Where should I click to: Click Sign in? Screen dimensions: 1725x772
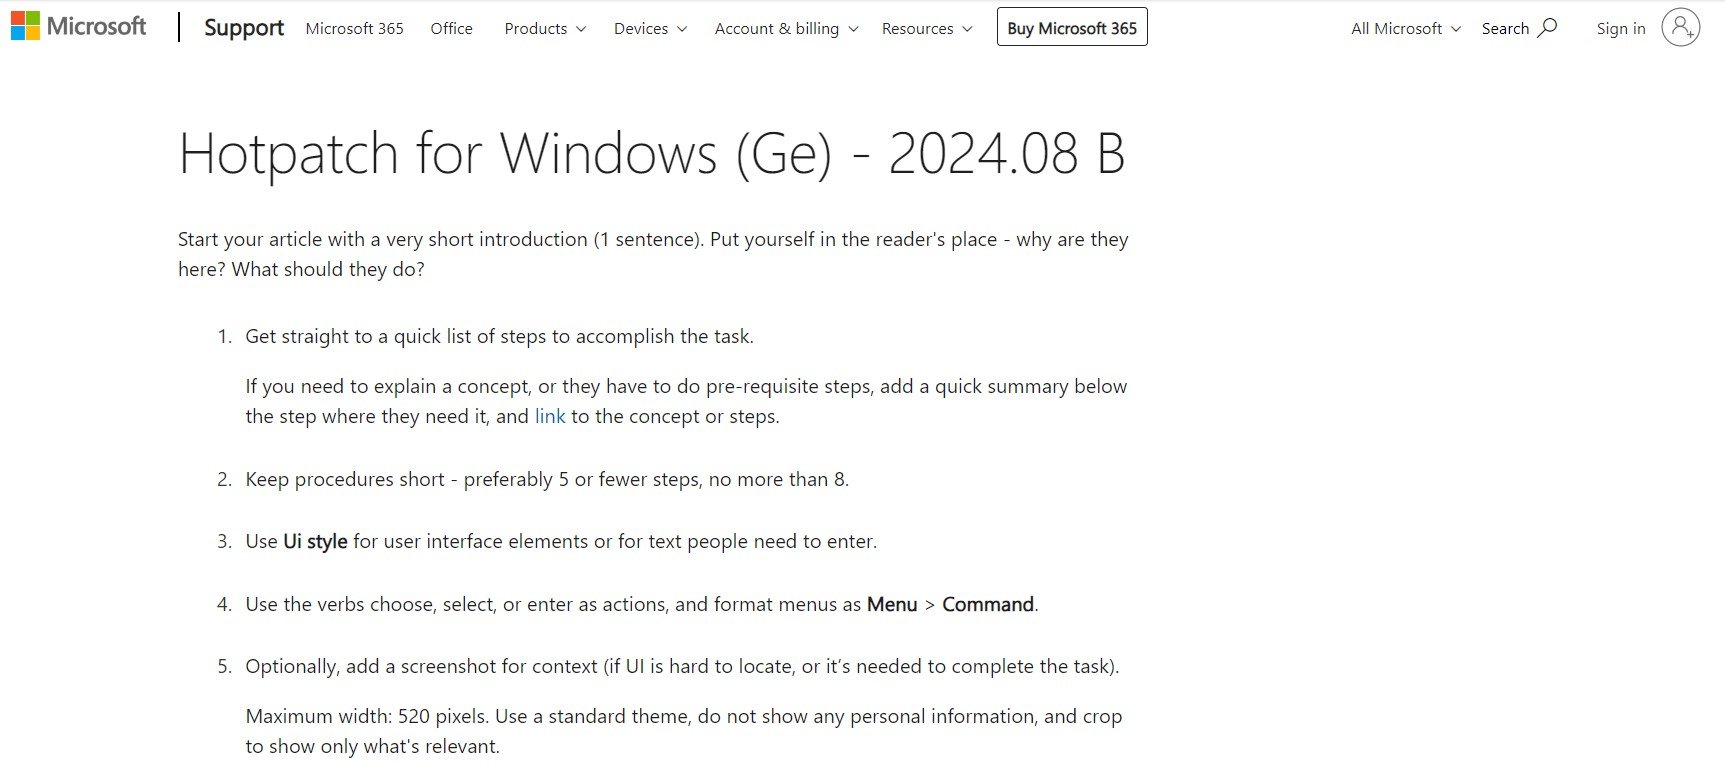click(1620, 28)
